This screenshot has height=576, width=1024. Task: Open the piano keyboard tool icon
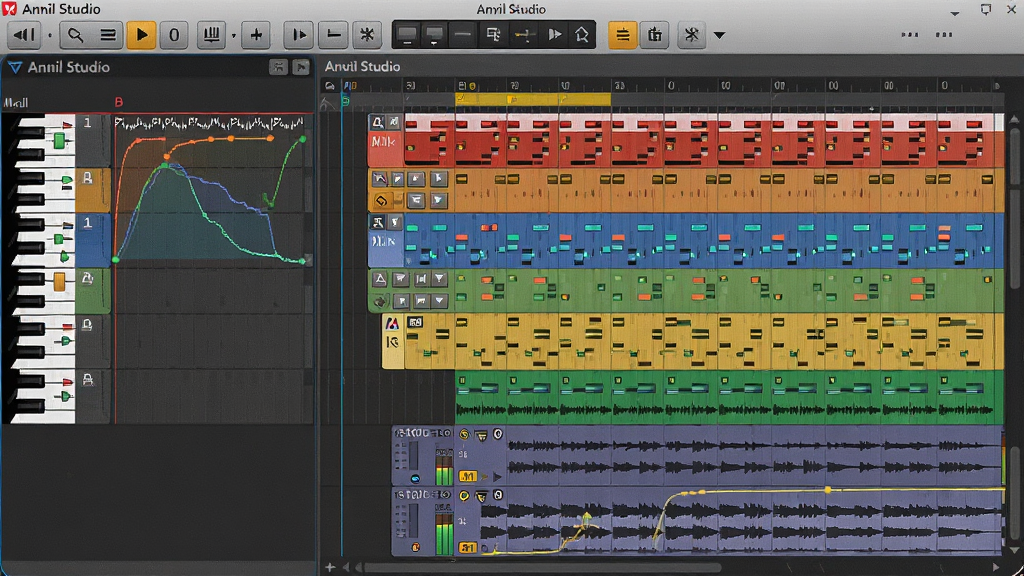212,35
